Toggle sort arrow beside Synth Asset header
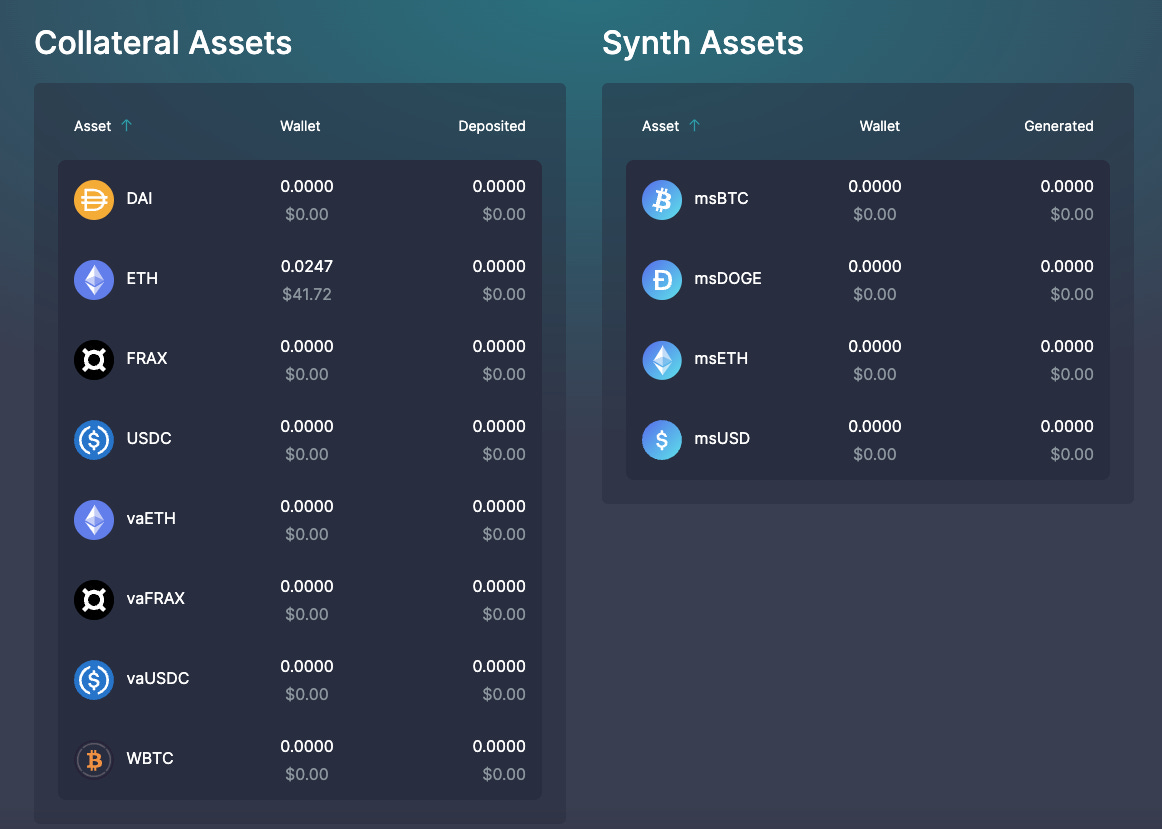The image size is (1162, 829). tap(694, 125)
